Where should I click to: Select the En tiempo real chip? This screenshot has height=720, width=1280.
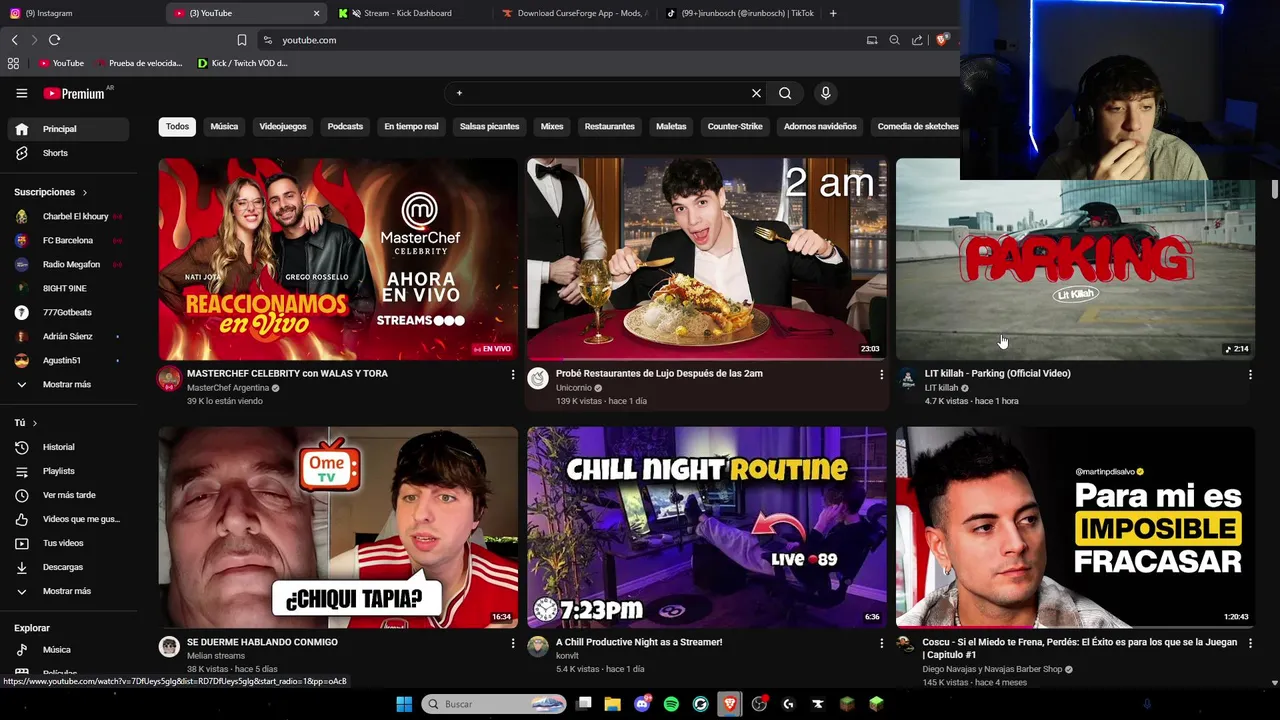pos(411,126)
